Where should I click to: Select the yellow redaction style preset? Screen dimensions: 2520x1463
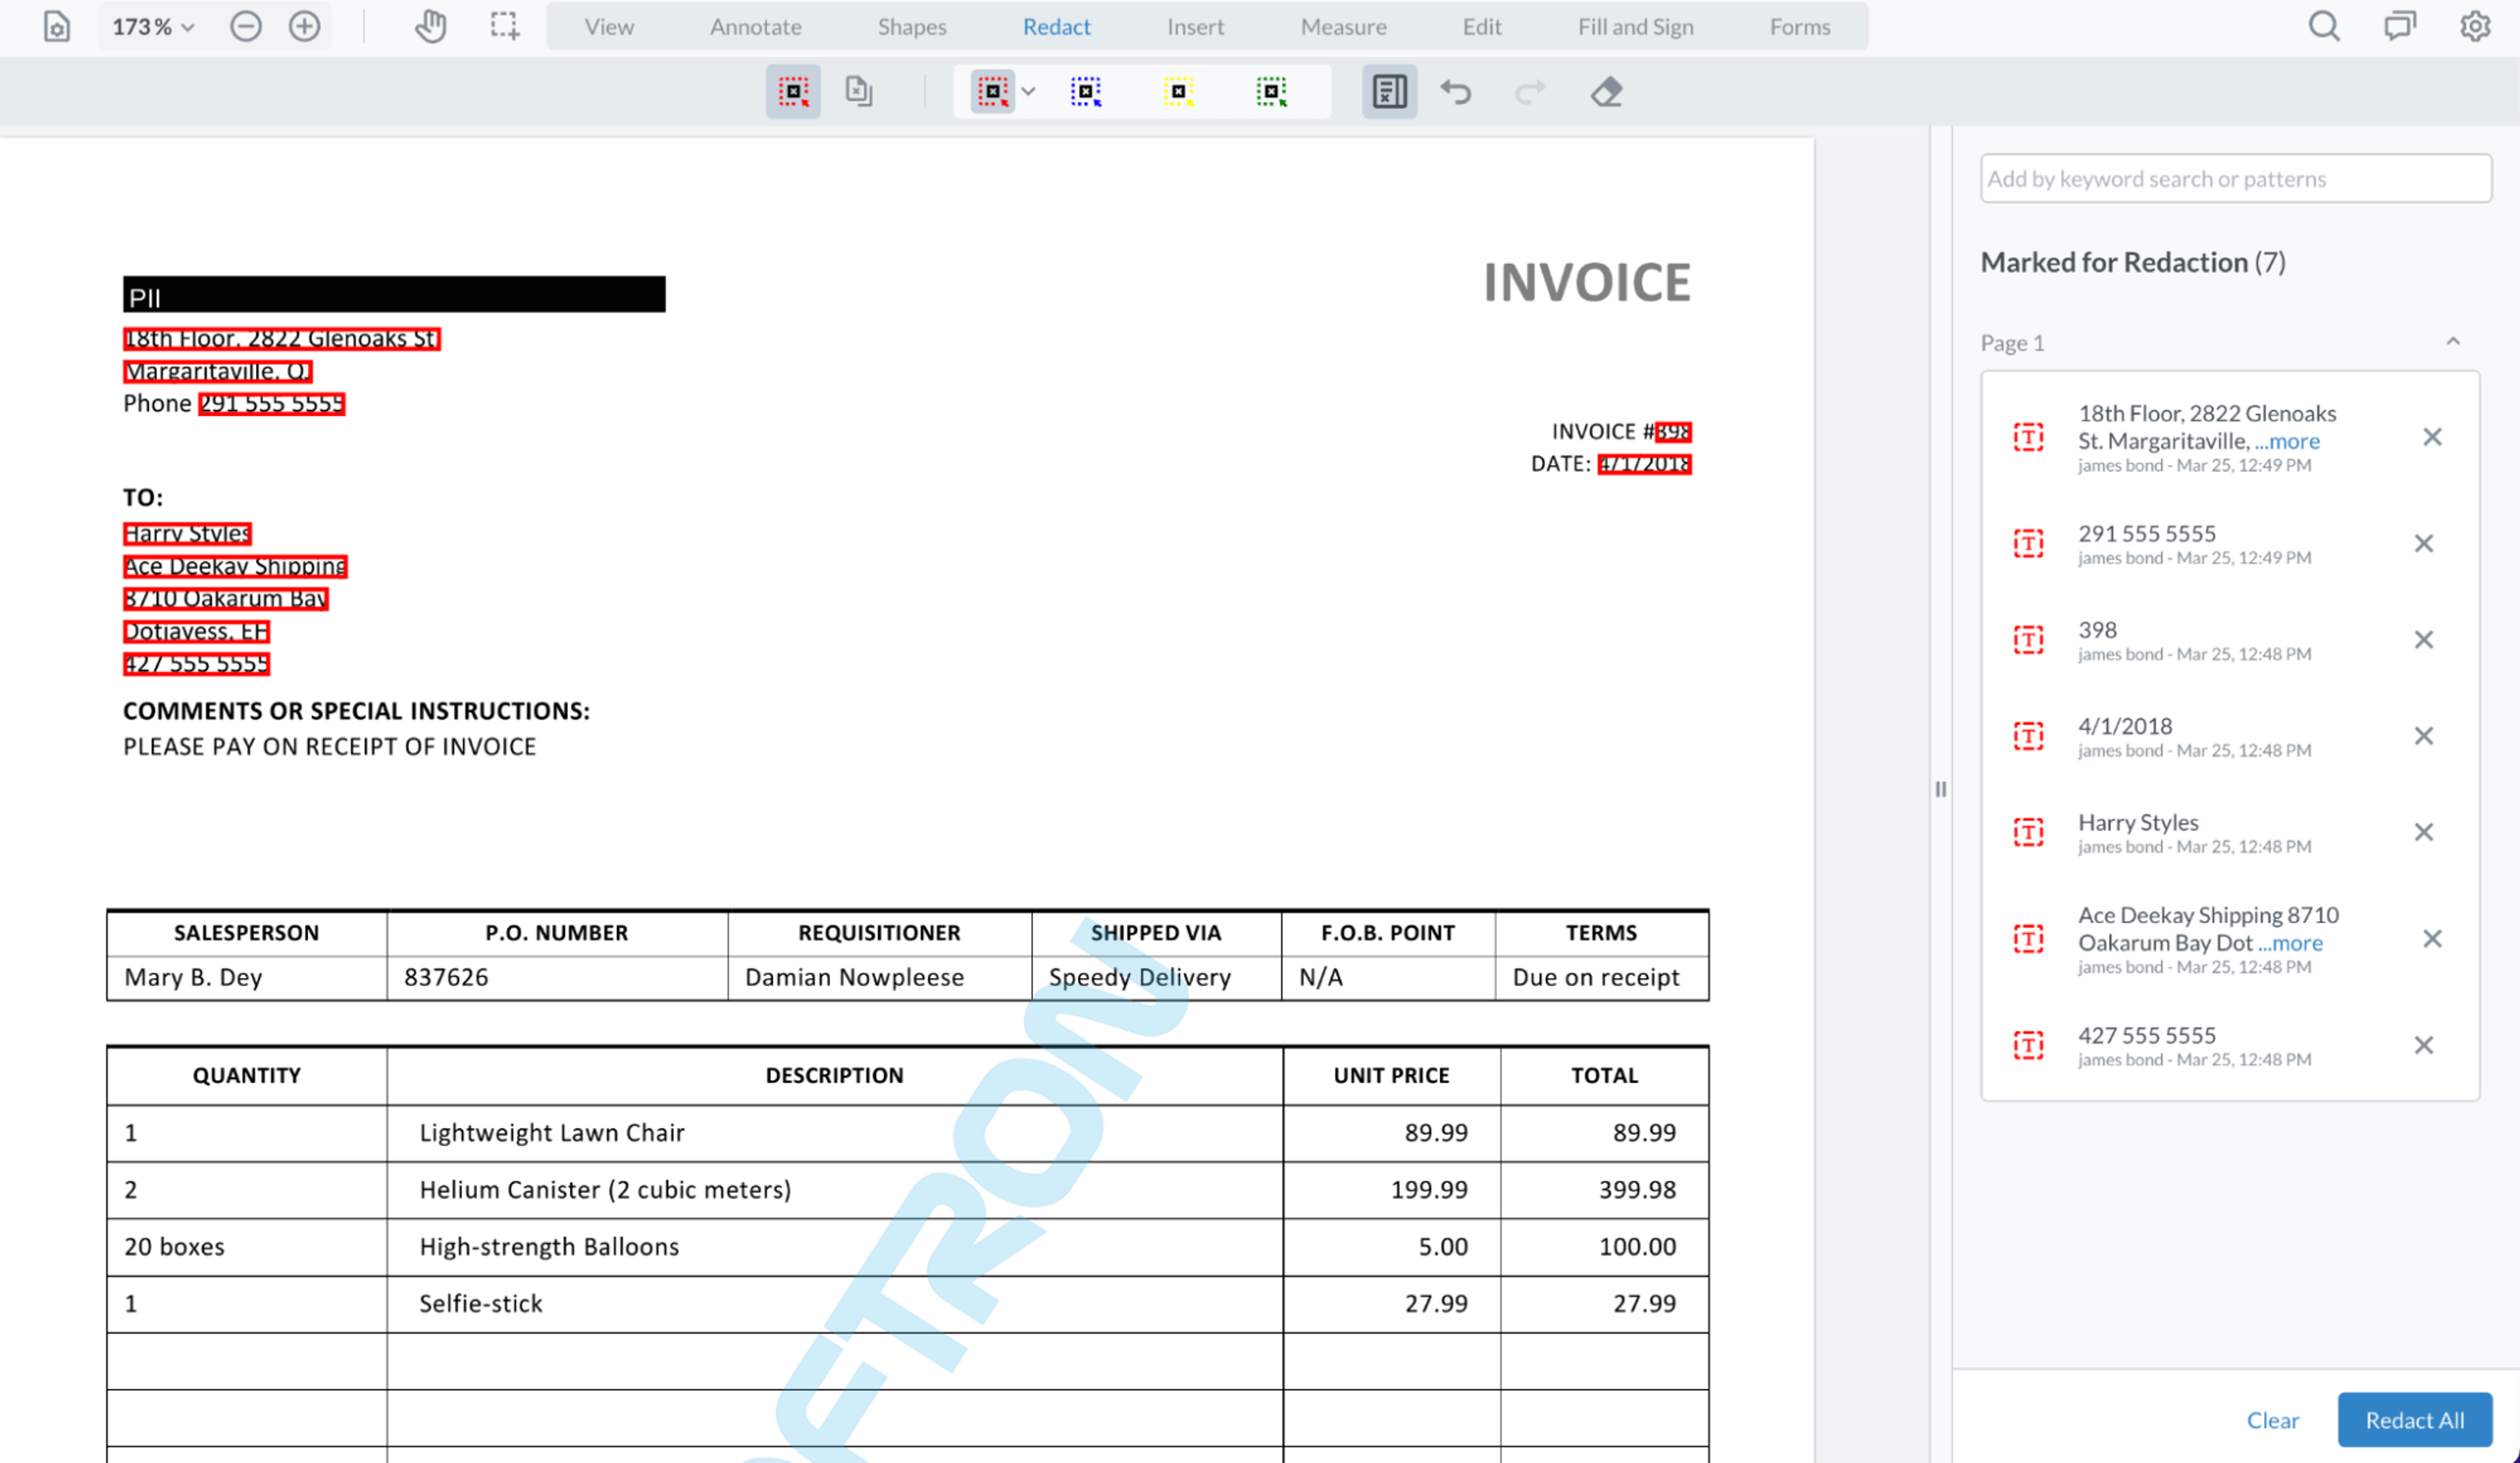[1178, 92]
